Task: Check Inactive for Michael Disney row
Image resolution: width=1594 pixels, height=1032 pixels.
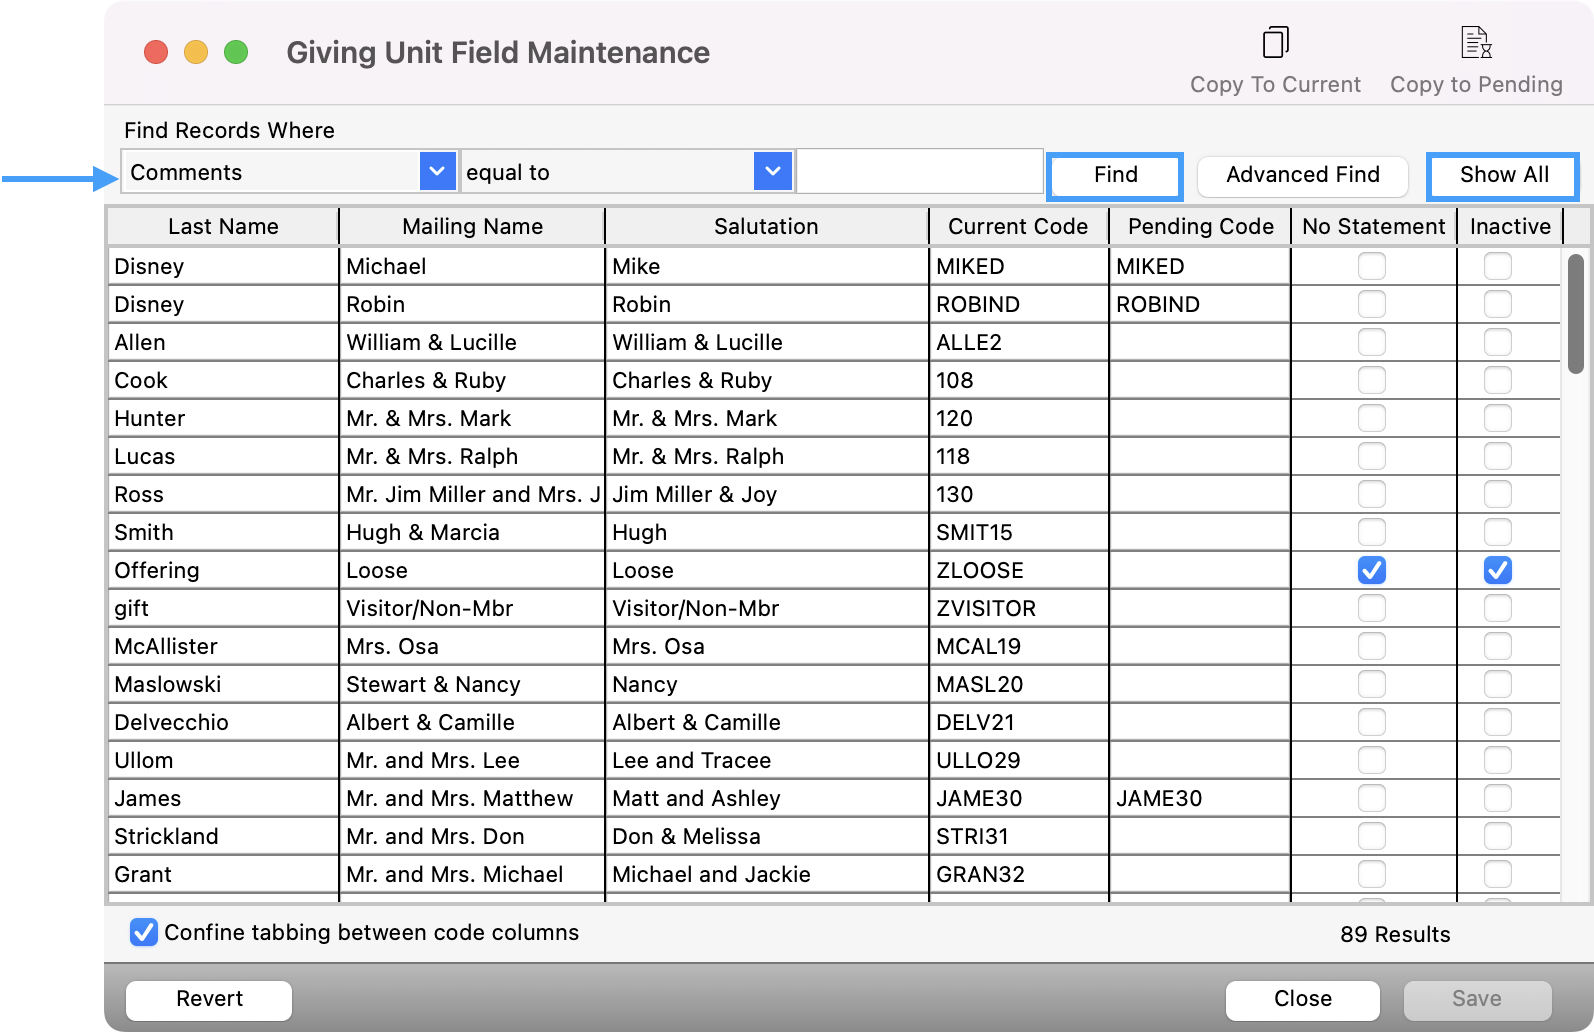Action: [x=1497, y=266]
